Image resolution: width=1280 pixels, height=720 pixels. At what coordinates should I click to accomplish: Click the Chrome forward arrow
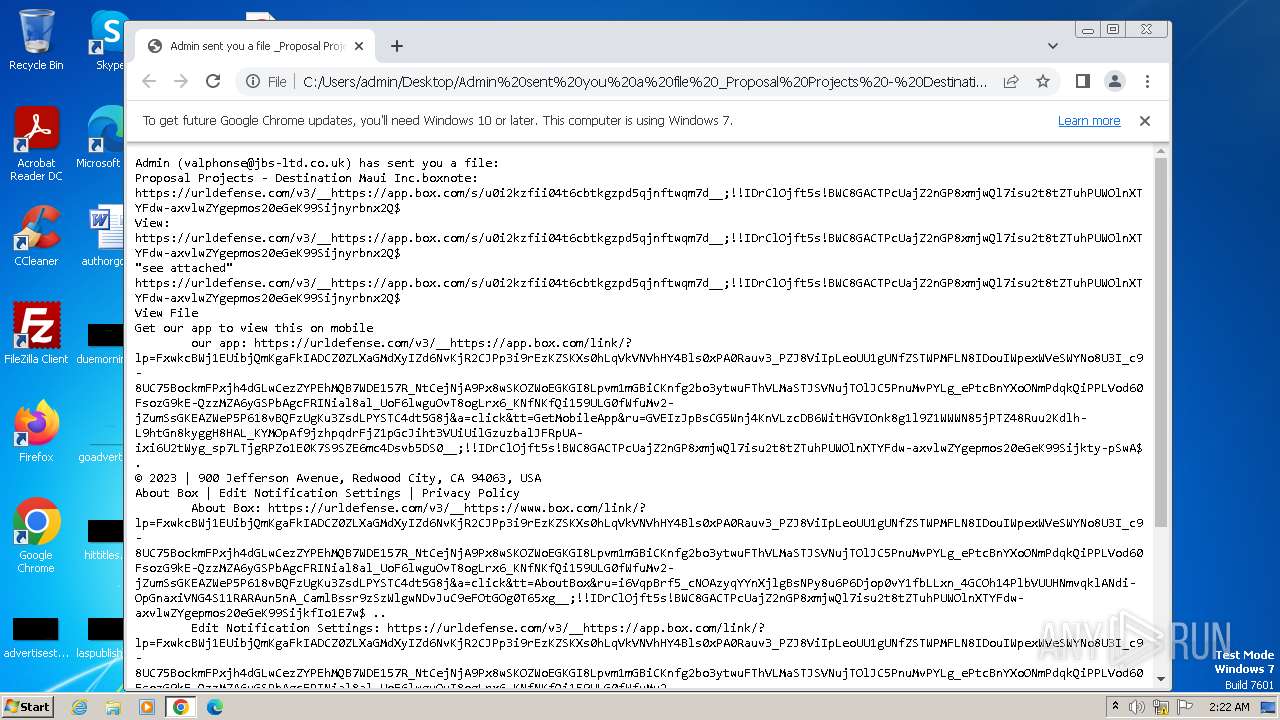(181, 81)
